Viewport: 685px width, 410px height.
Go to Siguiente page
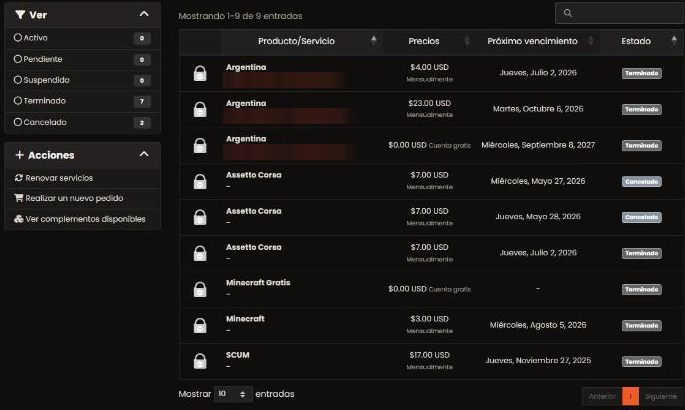pos(661,396)
